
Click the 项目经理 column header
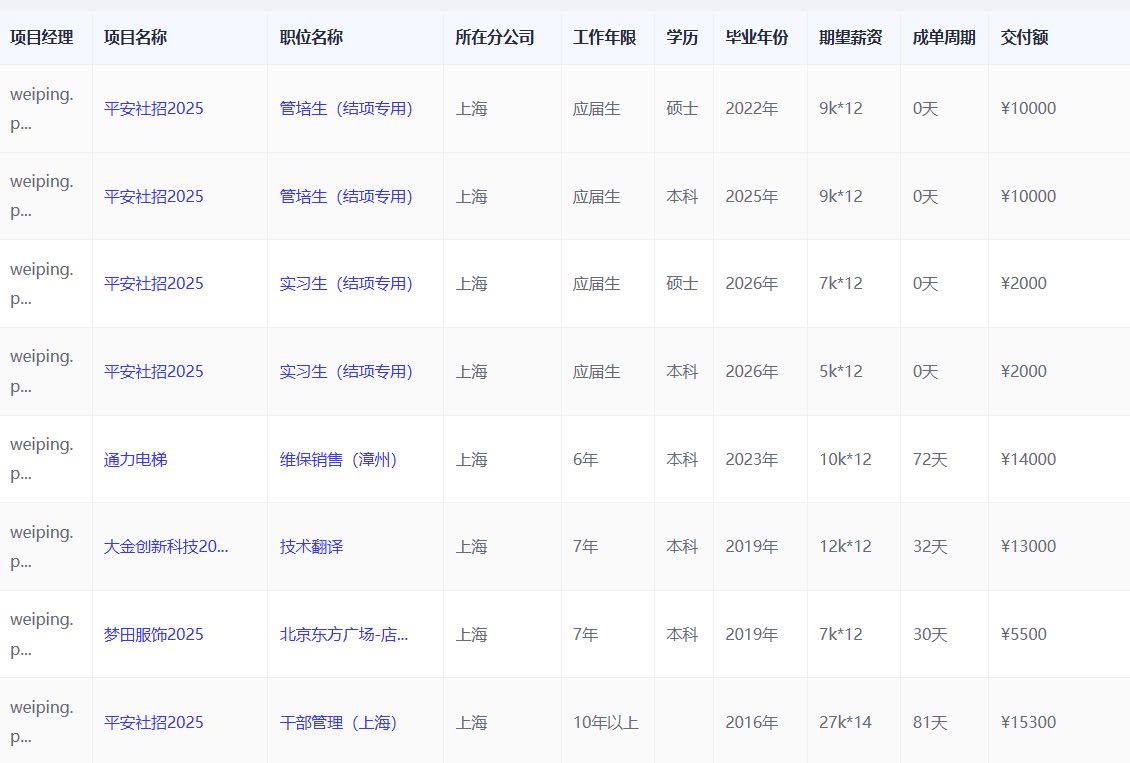(x=42, y=38)
